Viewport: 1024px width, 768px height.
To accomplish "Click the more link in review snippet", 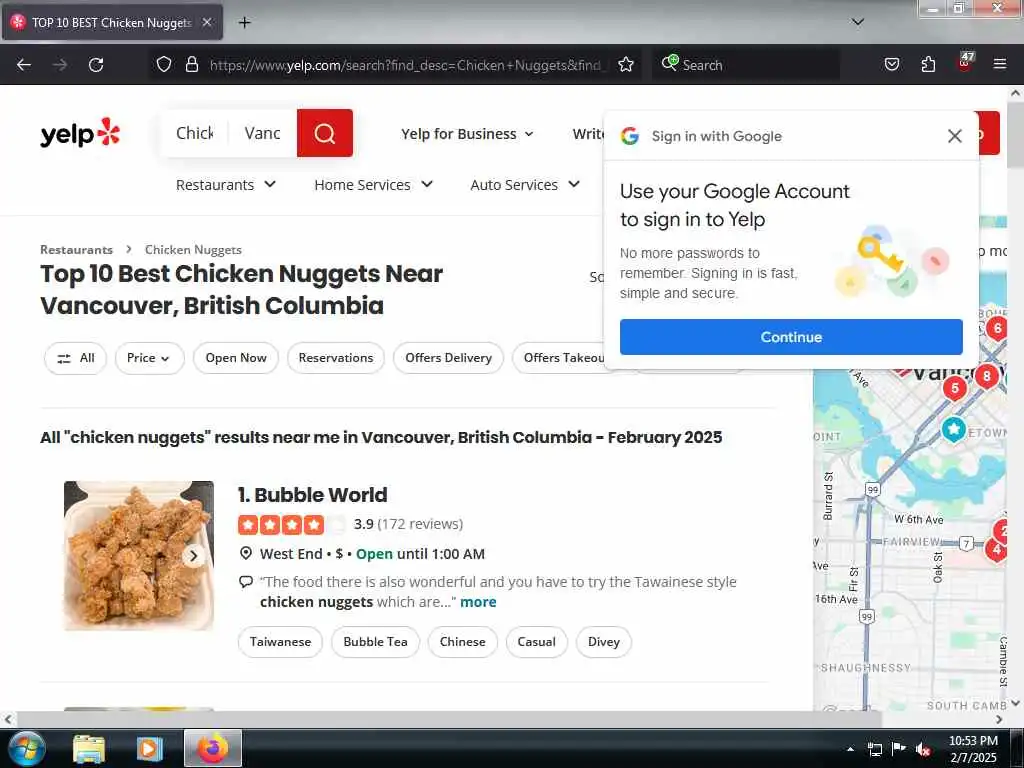I will pos(478,602).
